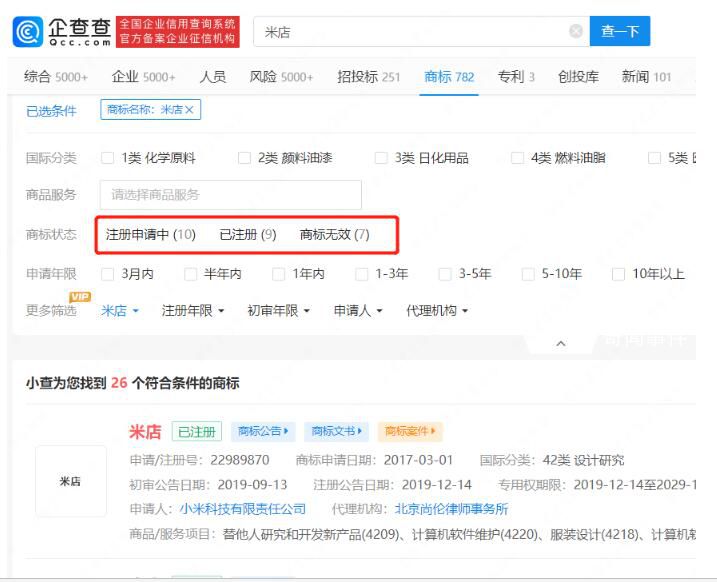The width and height of the screenshot is (717, 582).
Task: Check the 1-3年 checkbox
Action: click(362, 274)
